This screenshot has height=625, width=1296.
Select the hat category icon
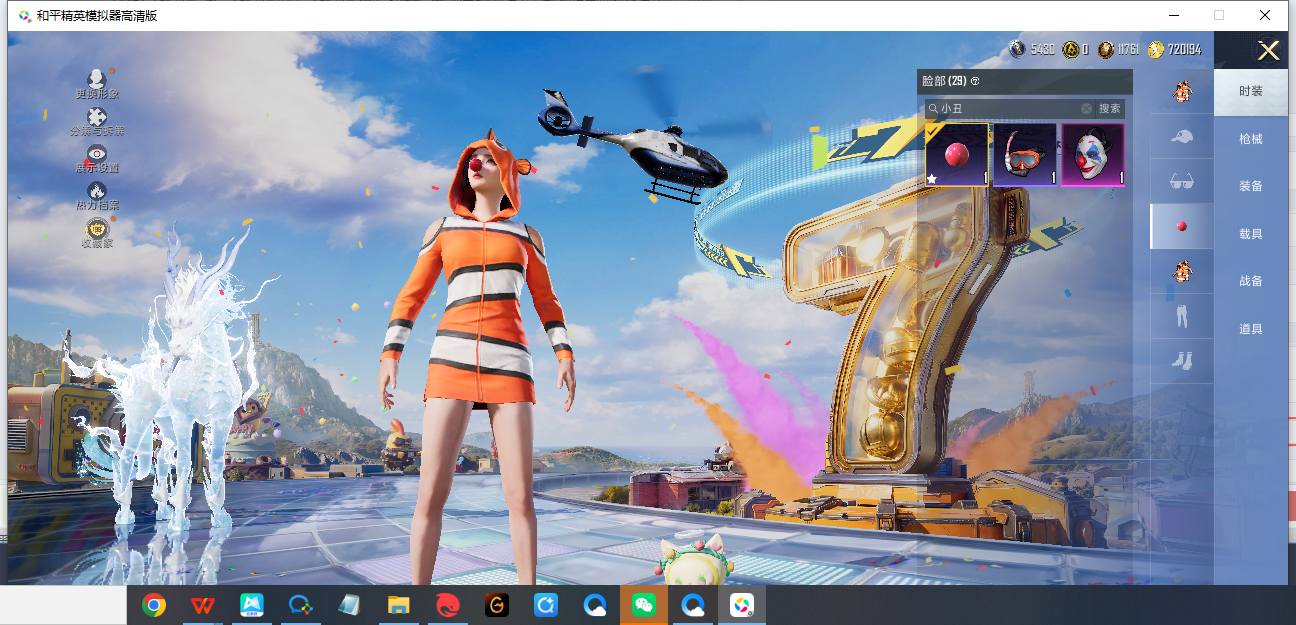tap(1182, 136)
